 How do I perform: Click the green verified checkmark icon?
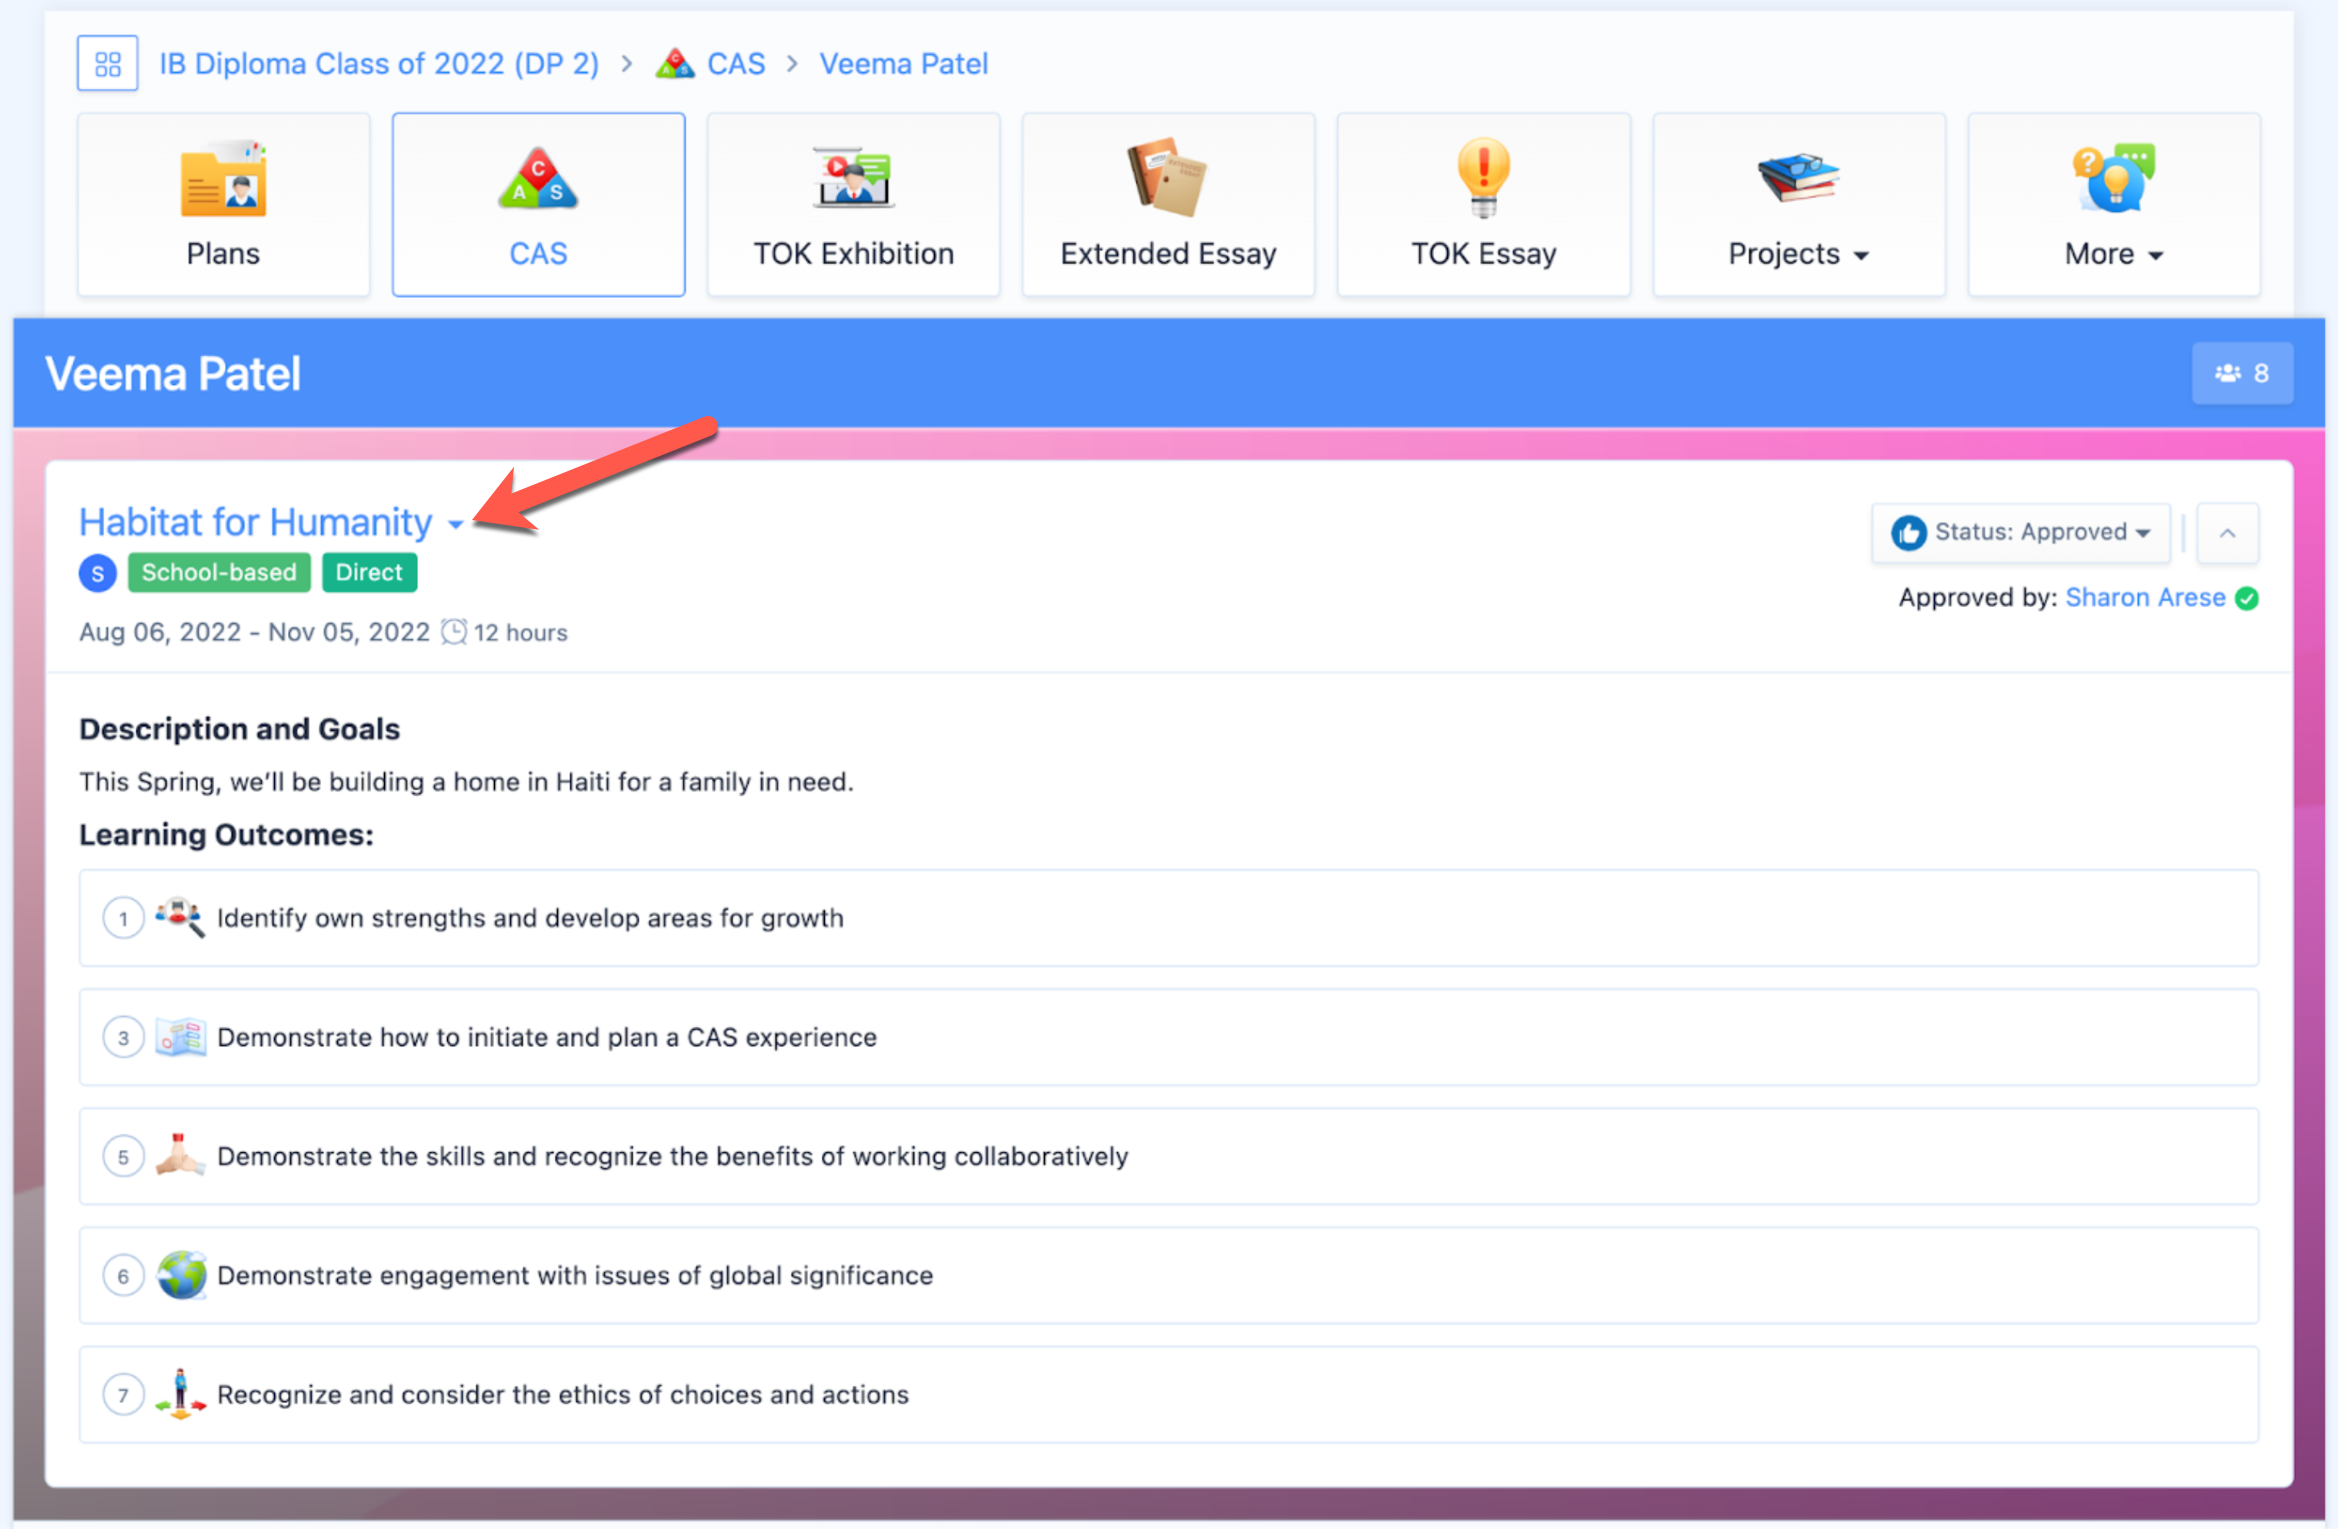click(2247, 599)
